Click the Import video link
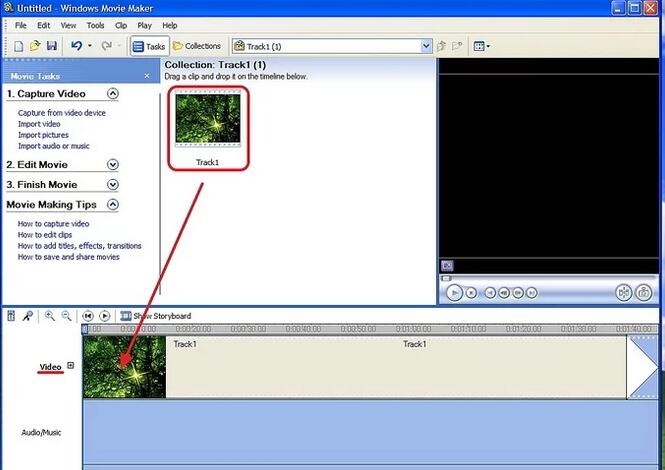 [x=39, y=124]
